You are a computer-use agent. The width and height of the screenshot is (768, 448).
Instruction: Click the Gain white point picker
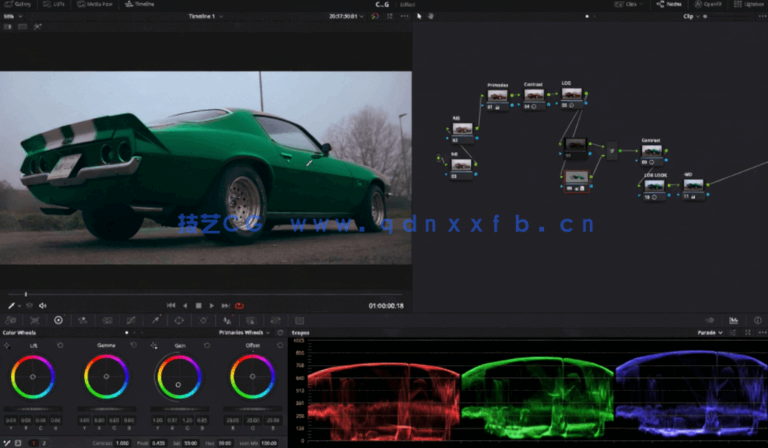click(154, 346)
